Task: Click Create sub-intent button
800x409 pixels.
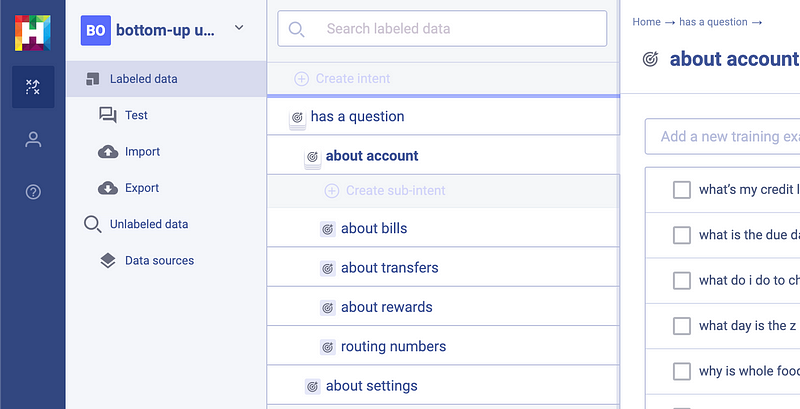Action: 395,190
